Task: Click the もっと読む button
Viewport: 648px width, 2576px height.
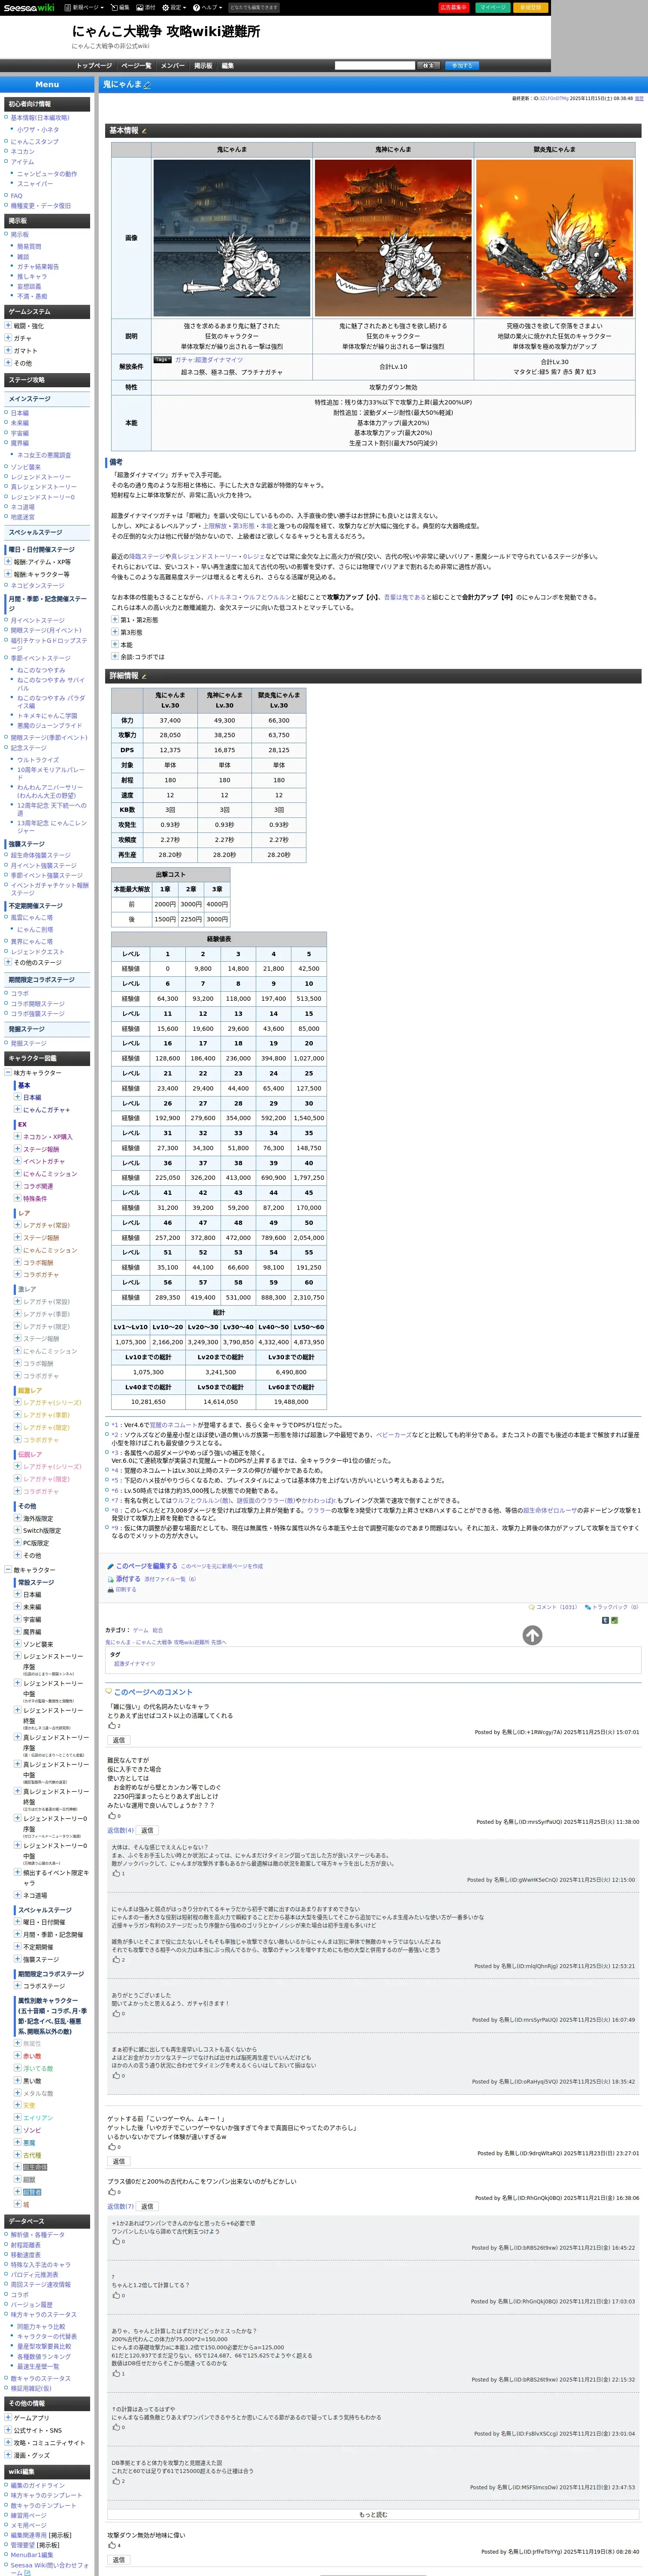Action: coord(373,2515)
